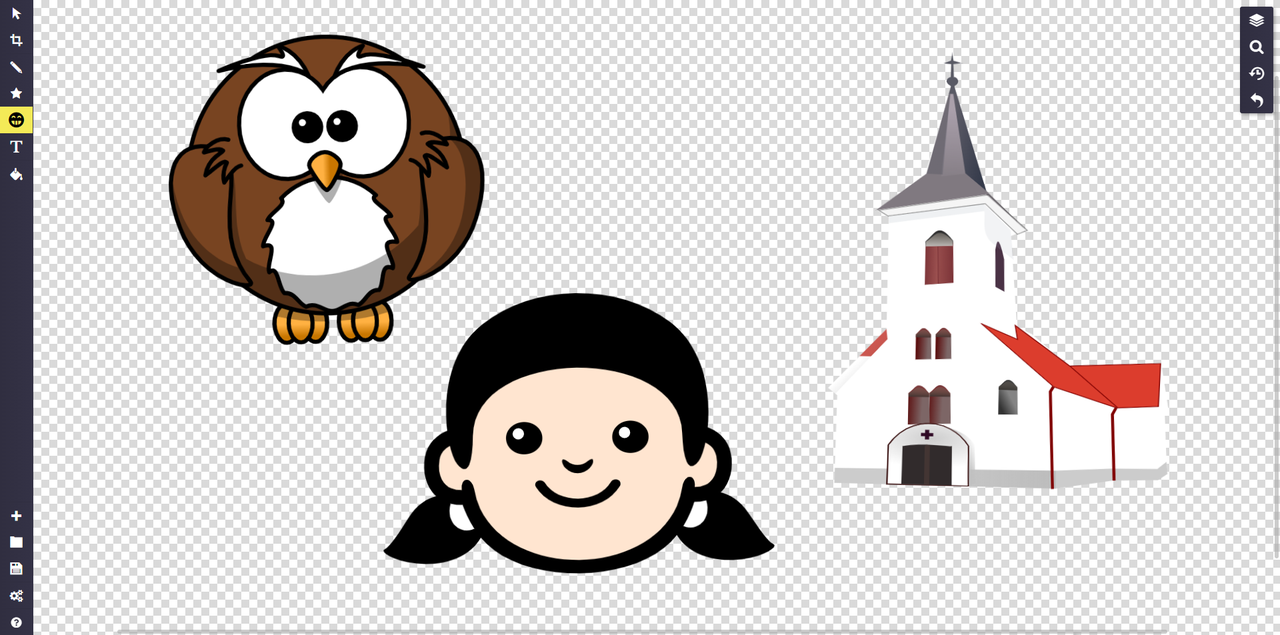1280x635 pixels.
Task: Click the zoom magnifier icon
Action: 1257,47
